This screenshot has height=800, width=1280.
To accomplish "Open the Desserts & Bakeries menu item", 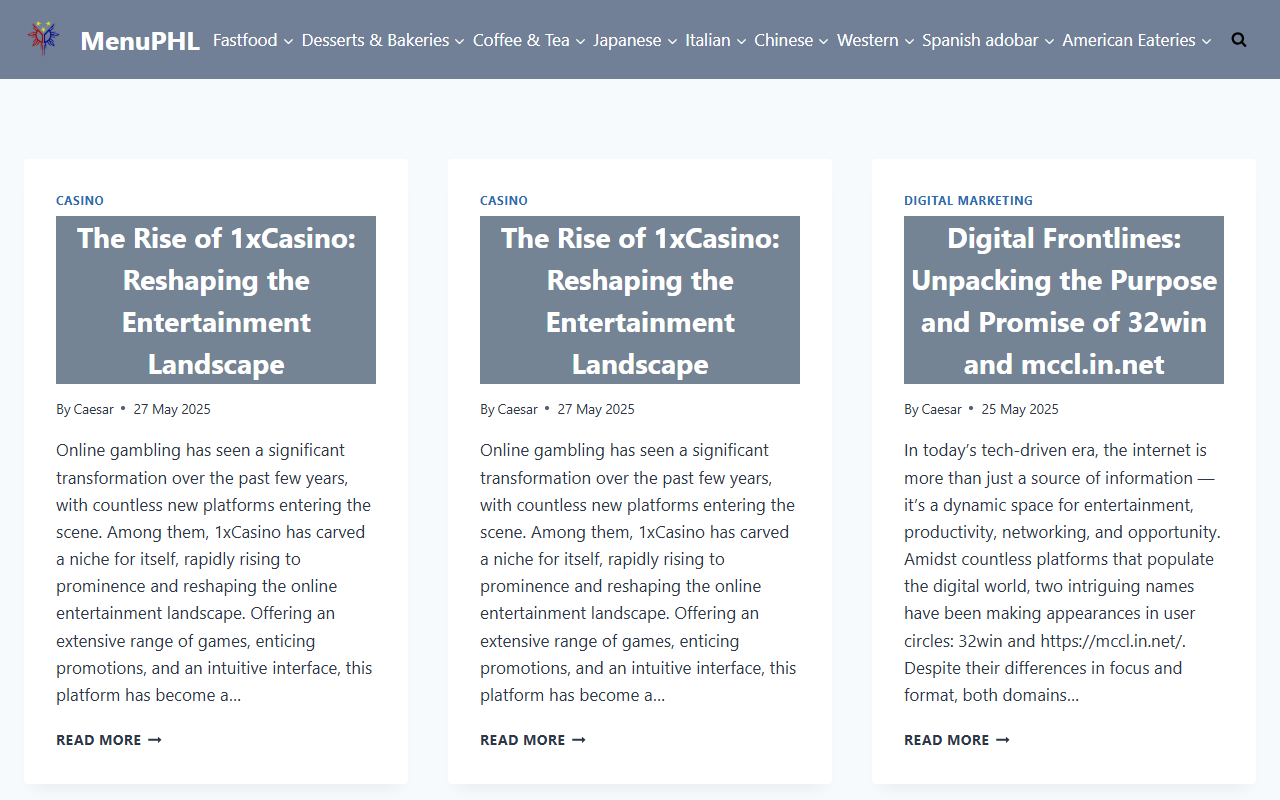I will [x=375, y=40].
